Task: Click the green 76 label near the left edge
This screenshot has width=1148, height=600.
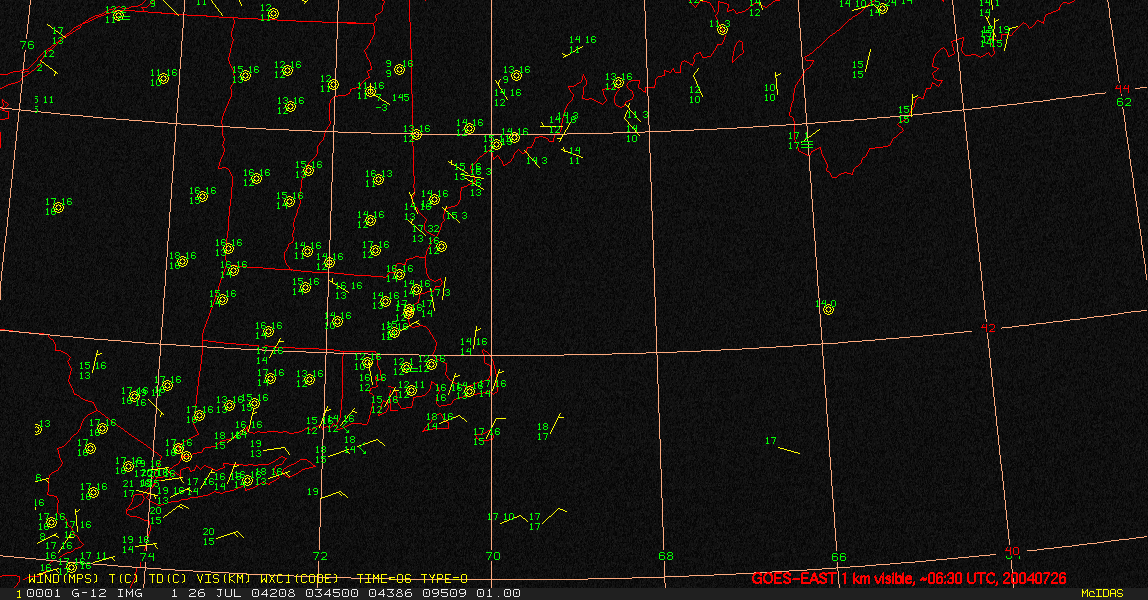Action: [27, 45]
